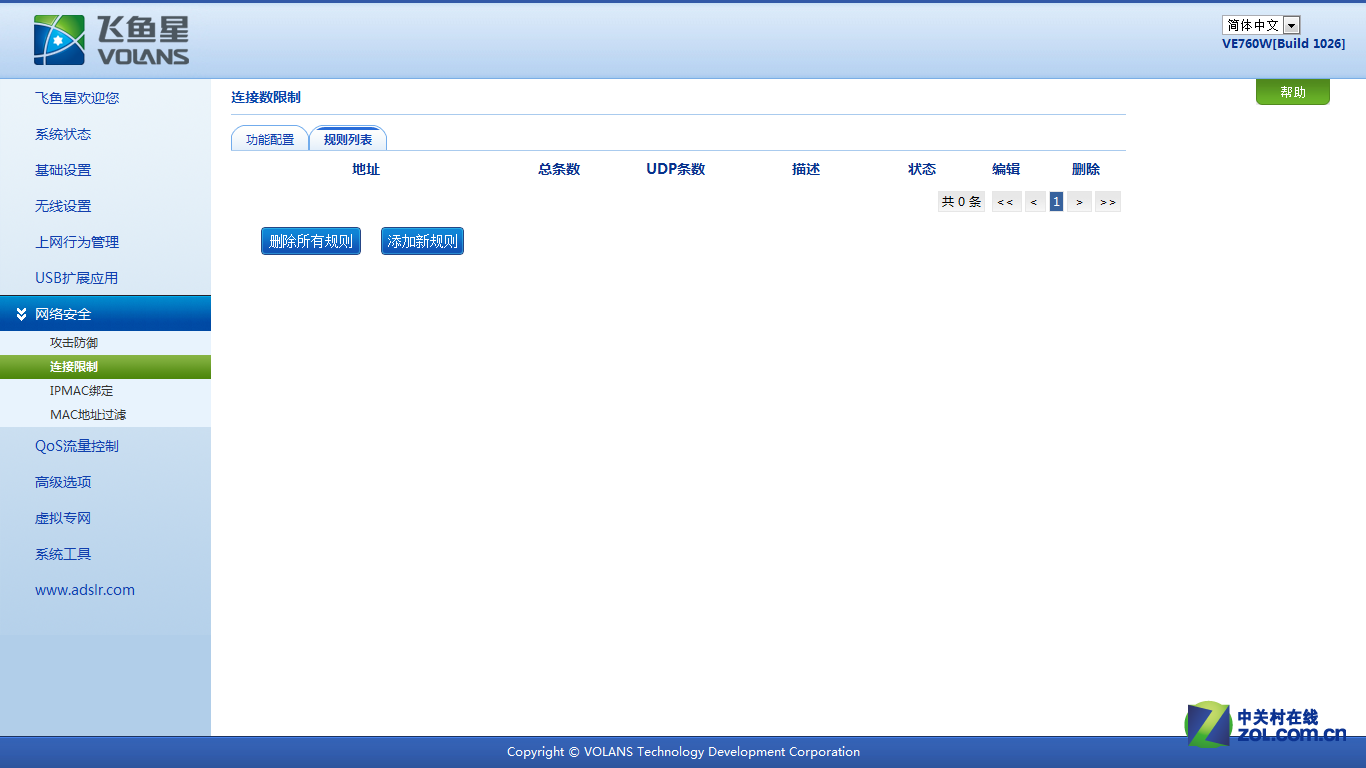Switch to 功能配置 tab

(x=270, y=139)
